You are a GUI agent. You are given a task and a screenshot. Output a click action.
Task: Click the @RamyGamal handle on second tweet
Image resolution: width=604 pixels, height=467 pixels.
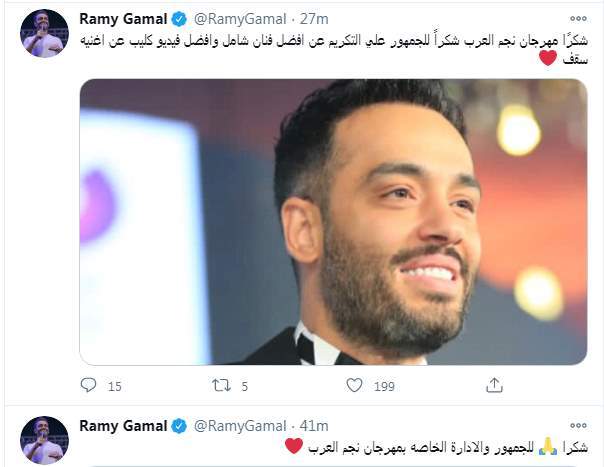click(x=240, y=426)
